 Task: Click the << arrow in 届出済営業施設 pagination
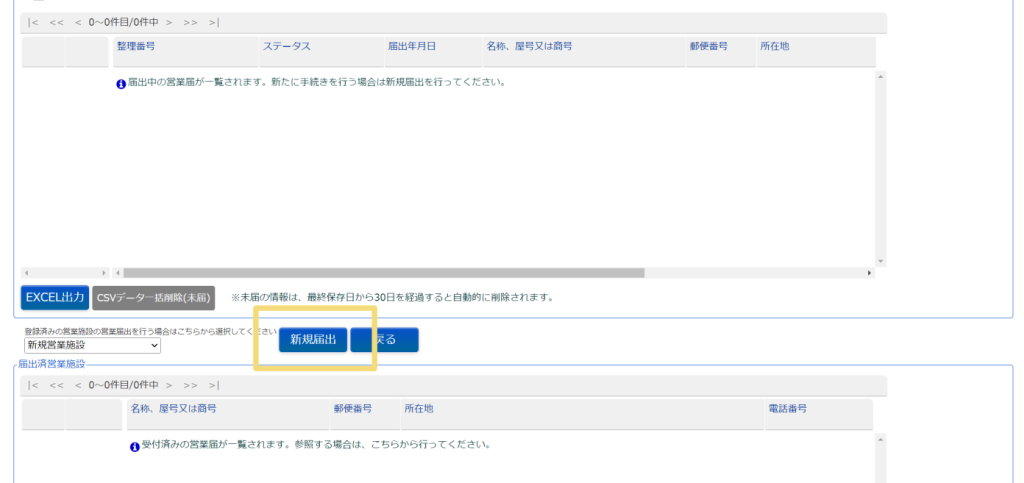56,385
